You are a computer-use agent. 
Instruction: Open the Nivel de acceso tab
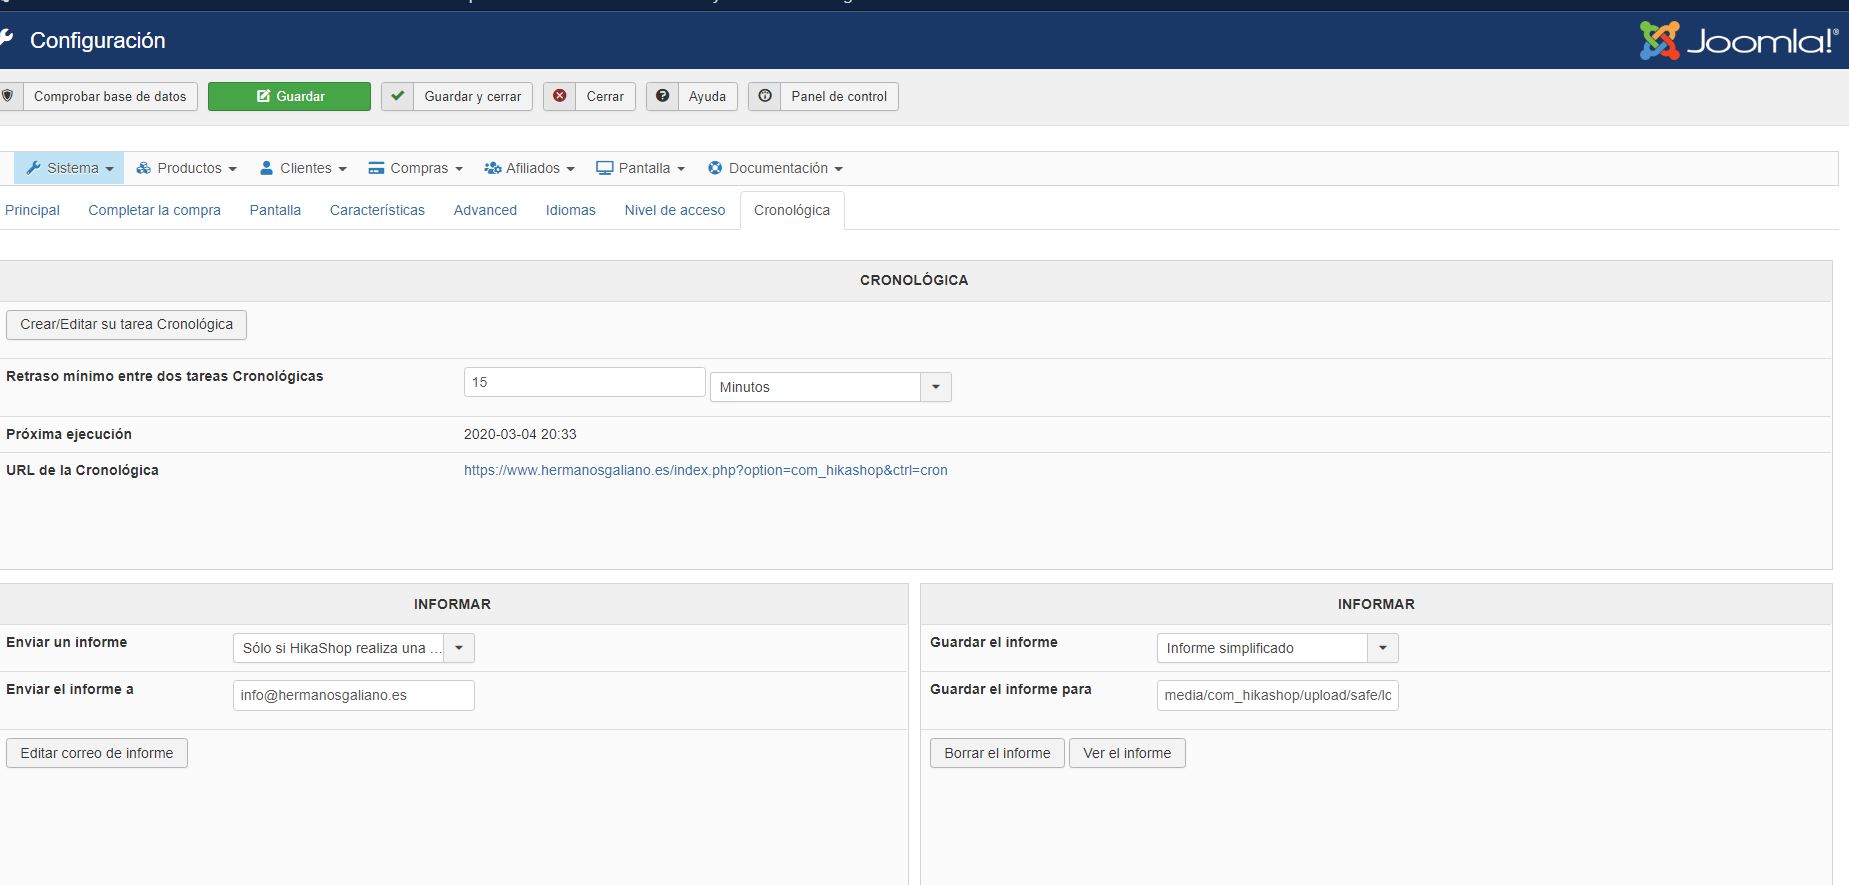tap(675, 210)
